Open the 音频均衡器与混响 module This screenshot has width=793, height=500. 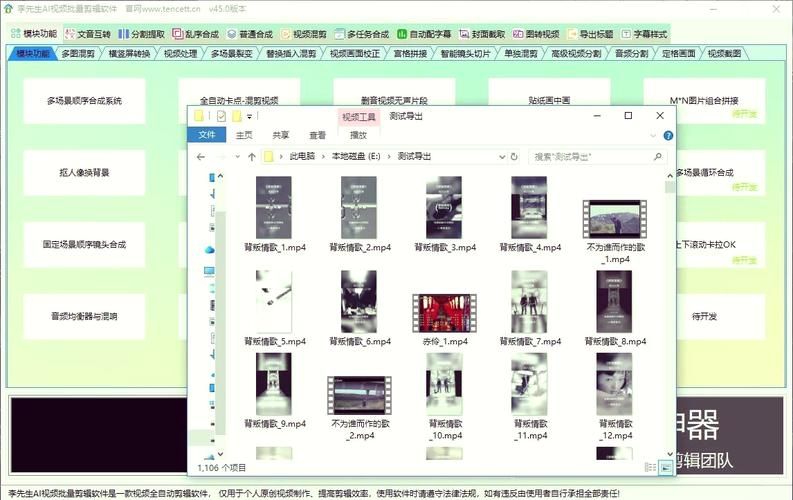pos(84,316)
